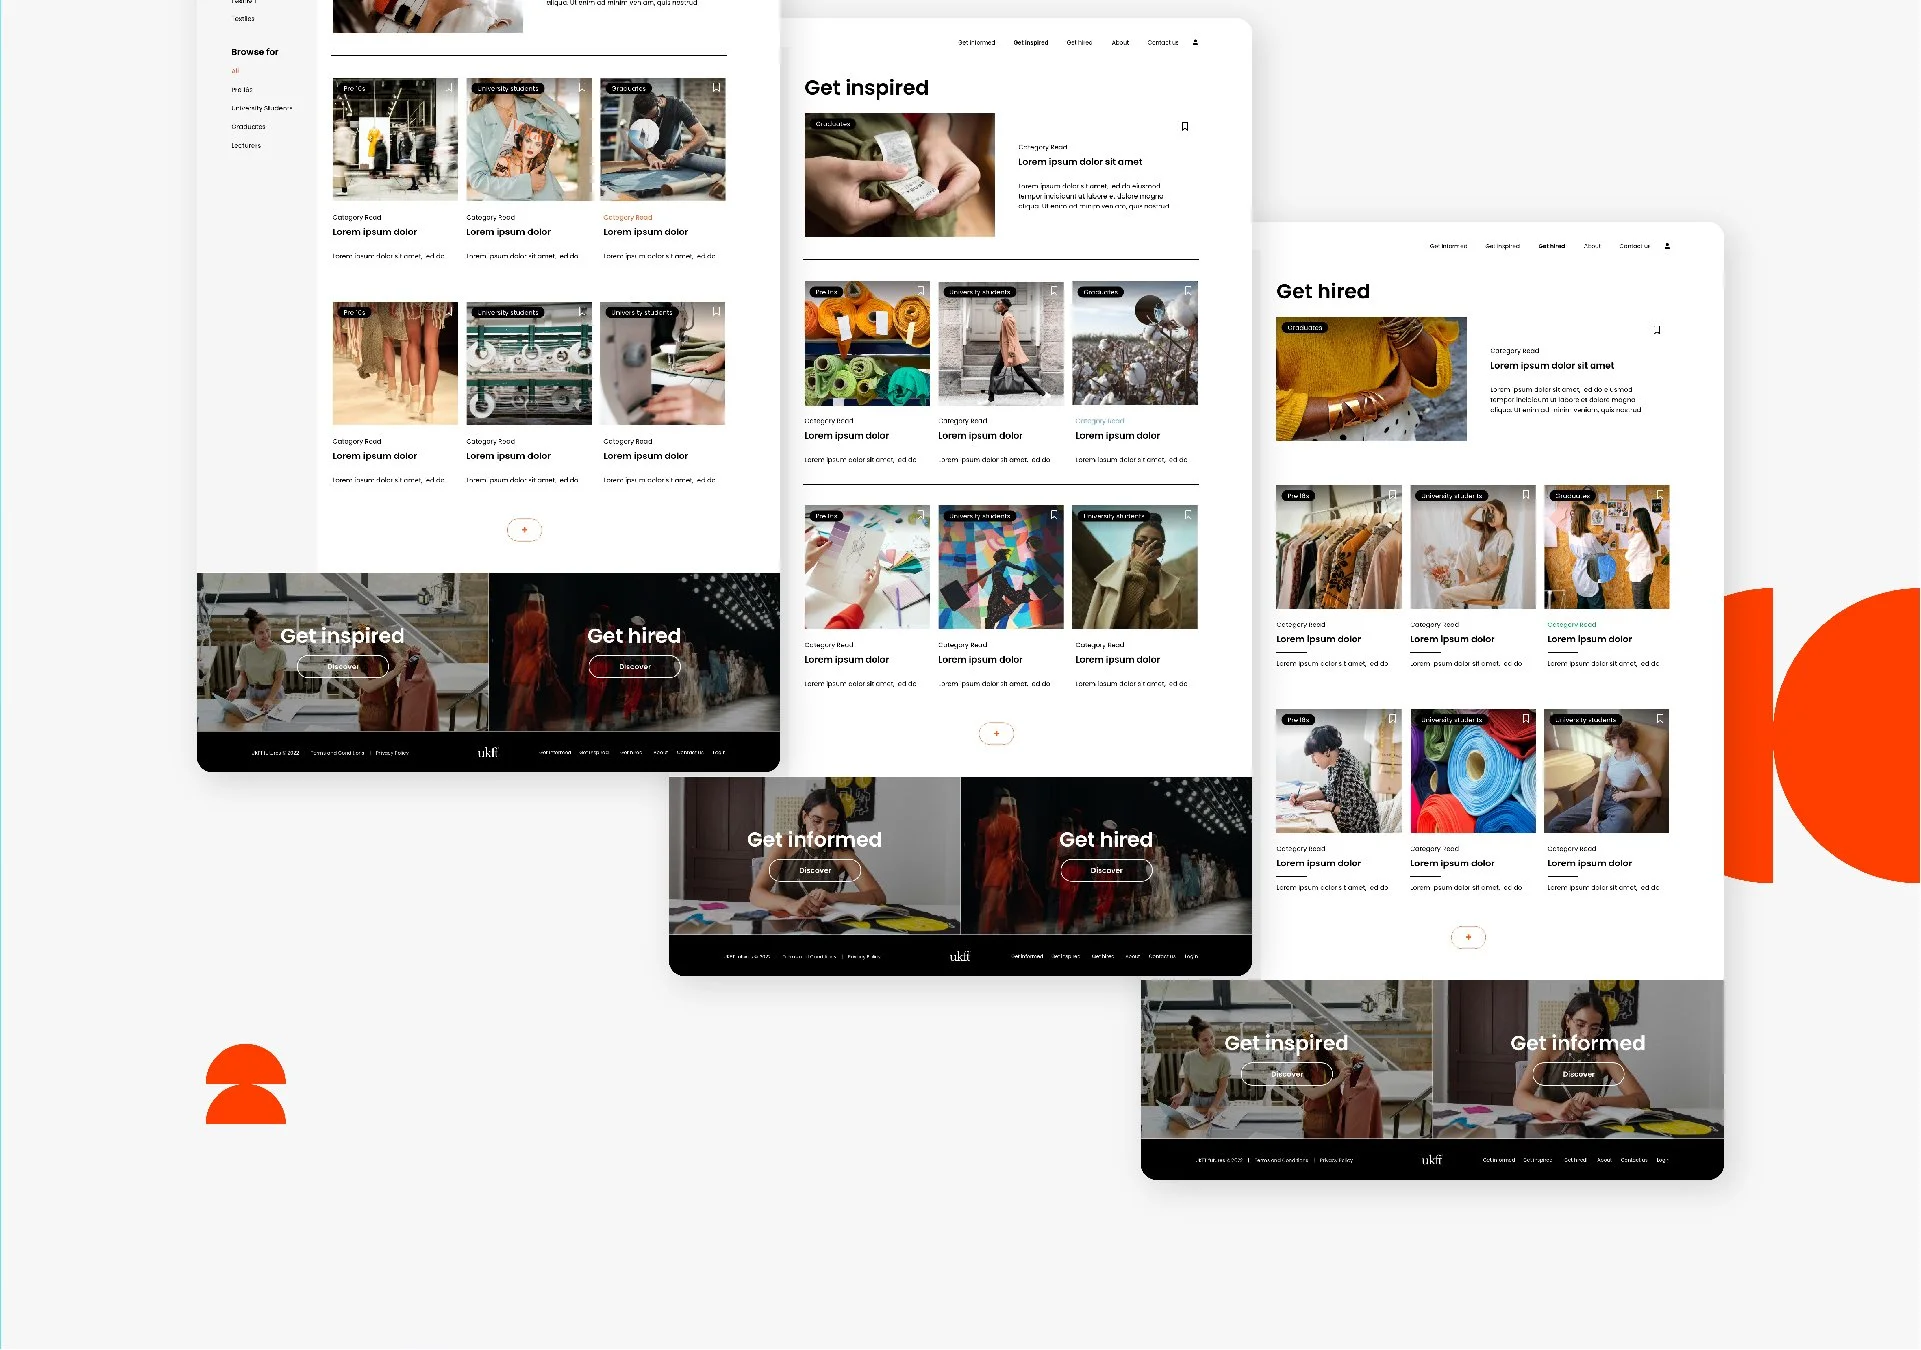Open Contact us in Get hired page navigation
The height and width of the screenshot is (1350, 1921).
coord(1635,246)
